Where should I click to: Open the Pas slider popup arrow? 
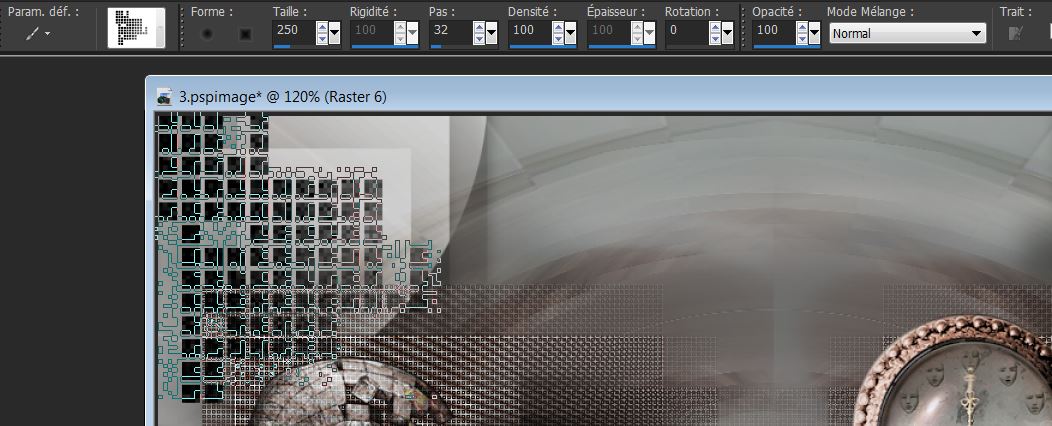492,32
